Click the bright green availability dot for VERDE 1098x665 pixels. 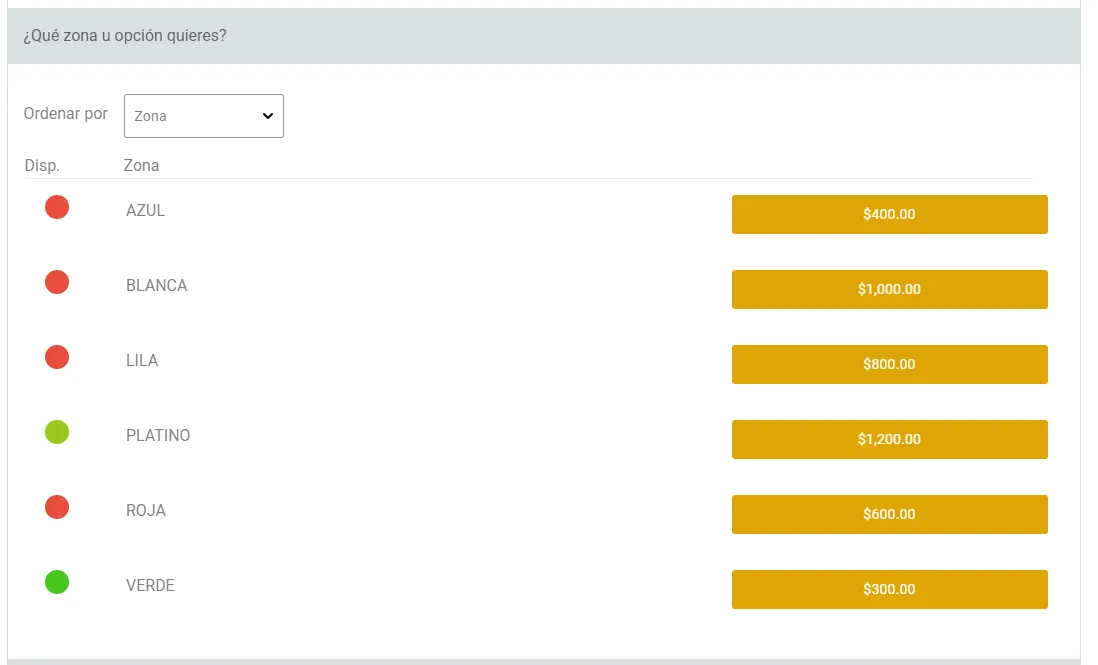click(57, 582)
